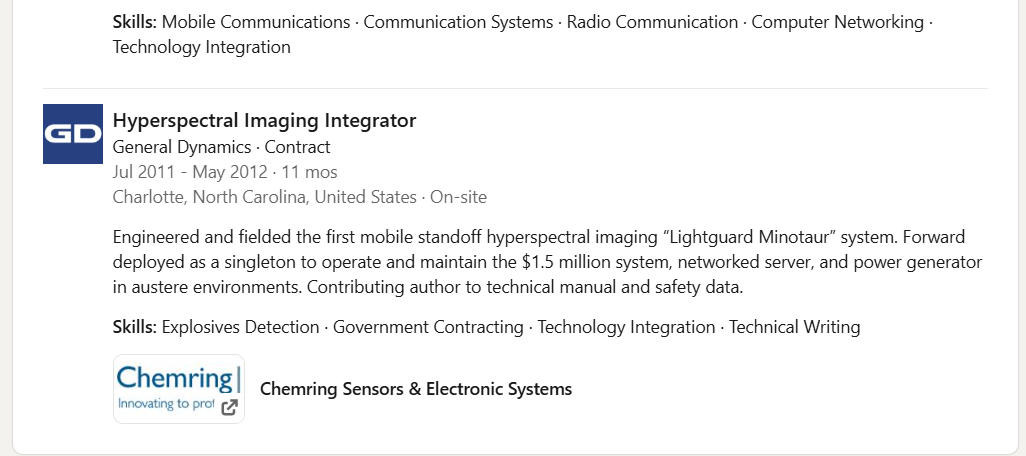Screen dimensions: 1026x456
Task: Click the Mobile Communications skill
Action: (256, 22)
